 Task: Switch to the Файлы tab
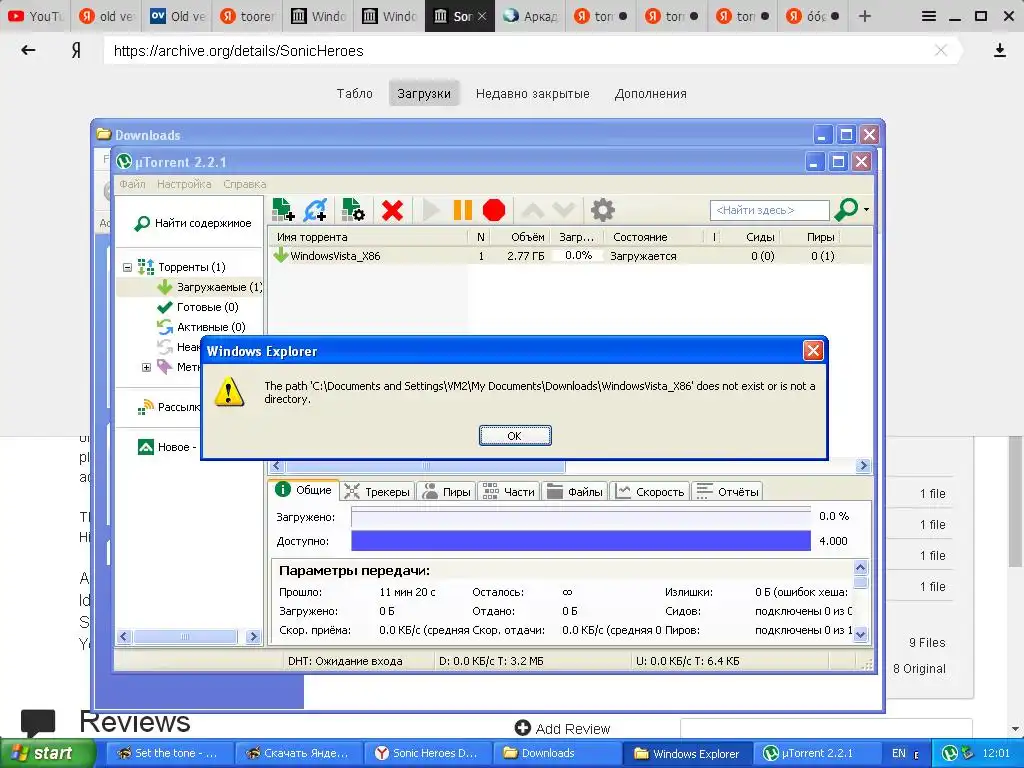(575, 492)
